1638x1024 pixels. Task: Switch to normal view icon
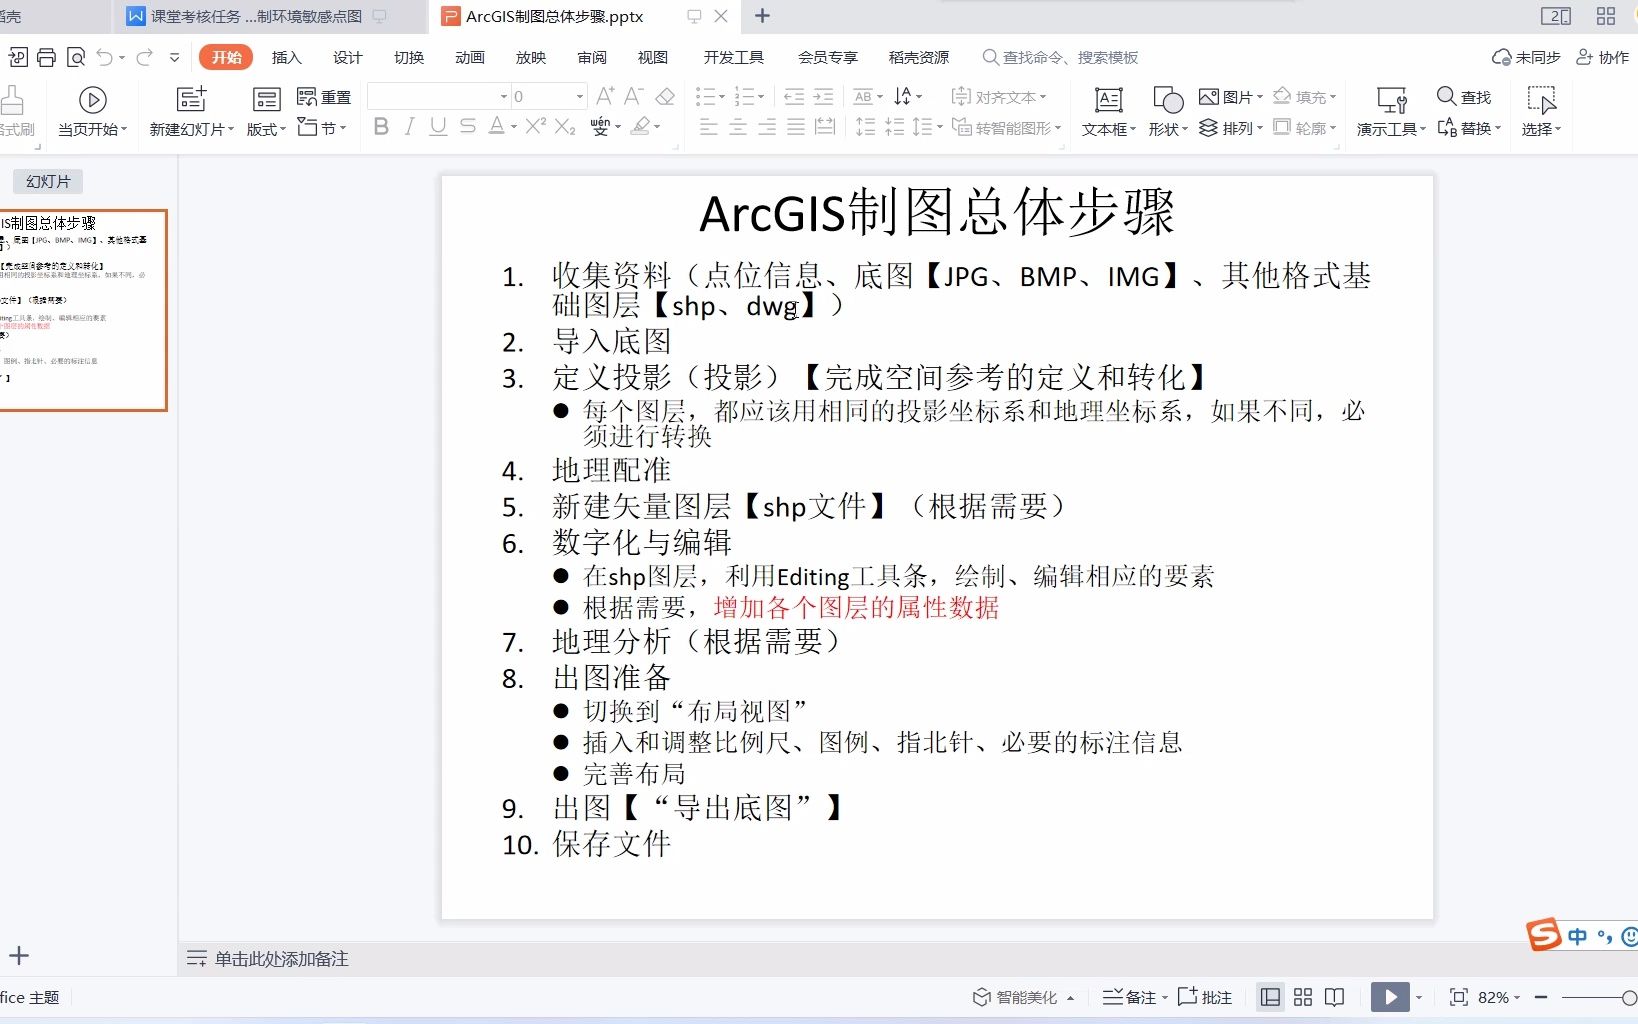tap(1270, 997)
